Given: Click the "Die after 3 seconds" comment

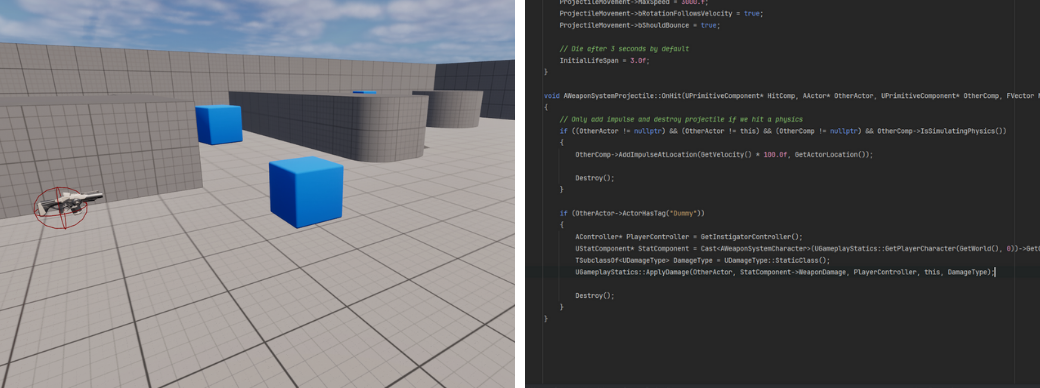Looking at the screenshot, I should pos(623,48).
